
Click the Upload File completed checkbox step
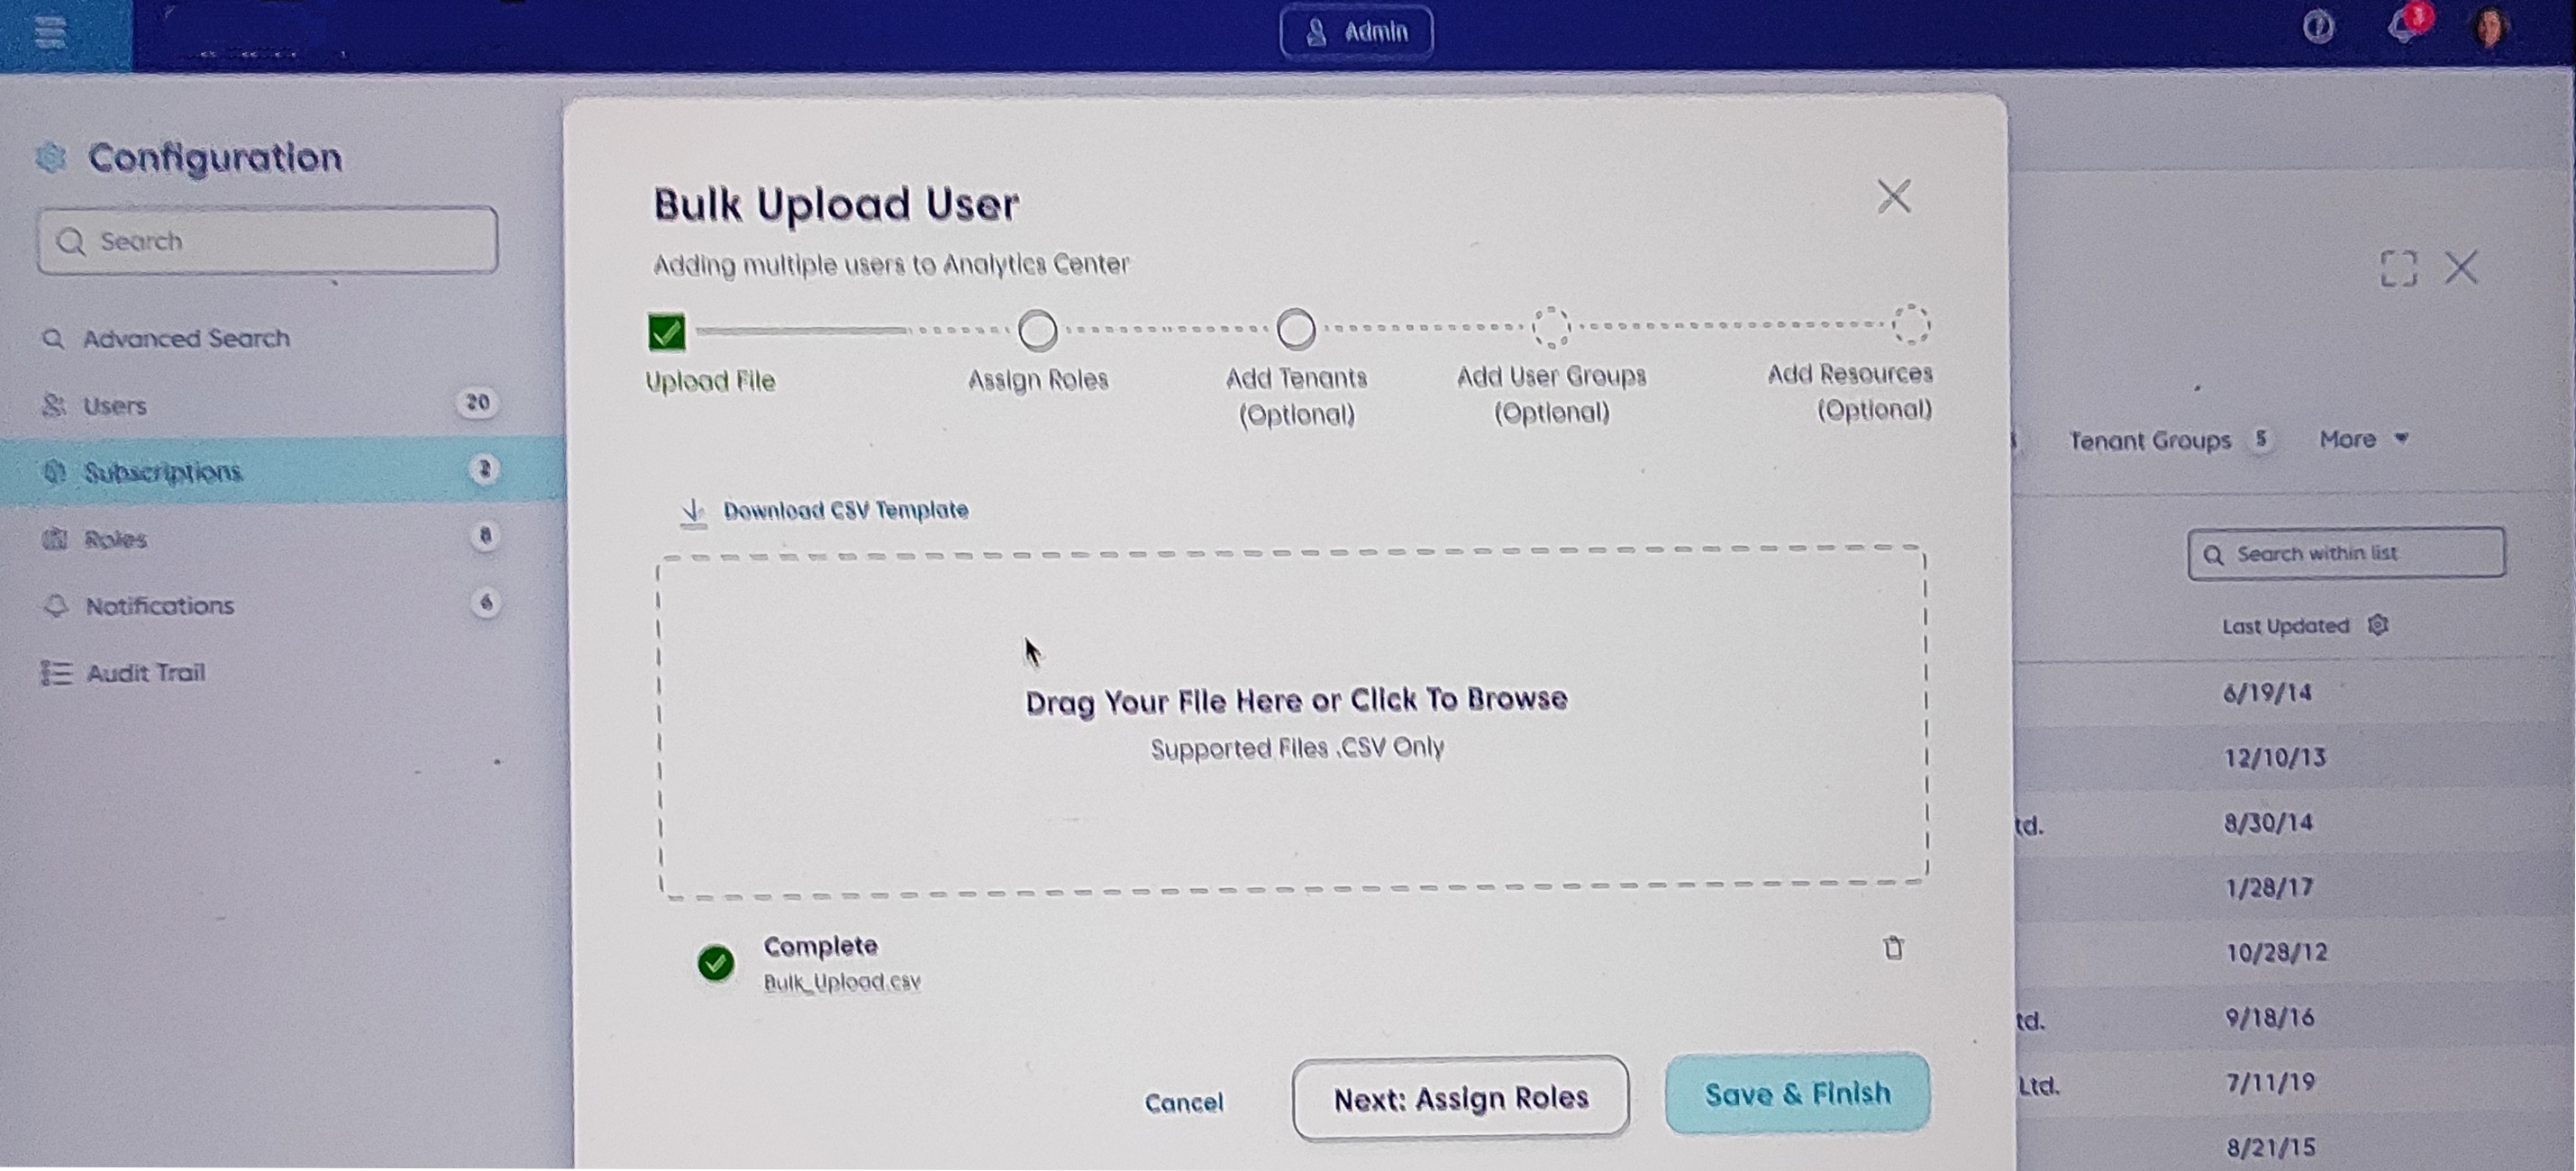coord(667,332)
